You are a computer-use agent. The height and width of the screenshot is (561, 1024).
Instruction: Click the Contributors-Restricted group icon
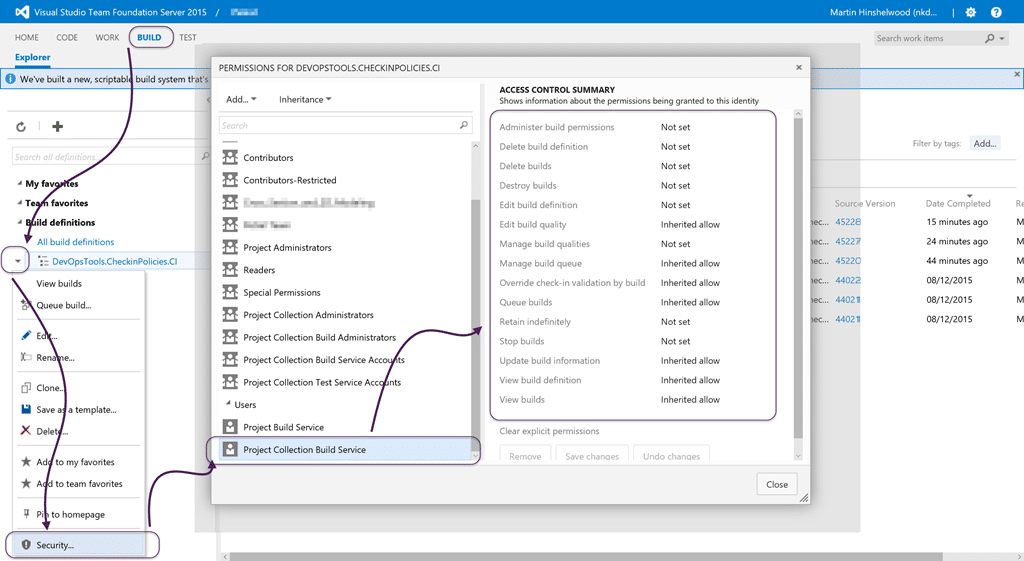tap(230, 180)
